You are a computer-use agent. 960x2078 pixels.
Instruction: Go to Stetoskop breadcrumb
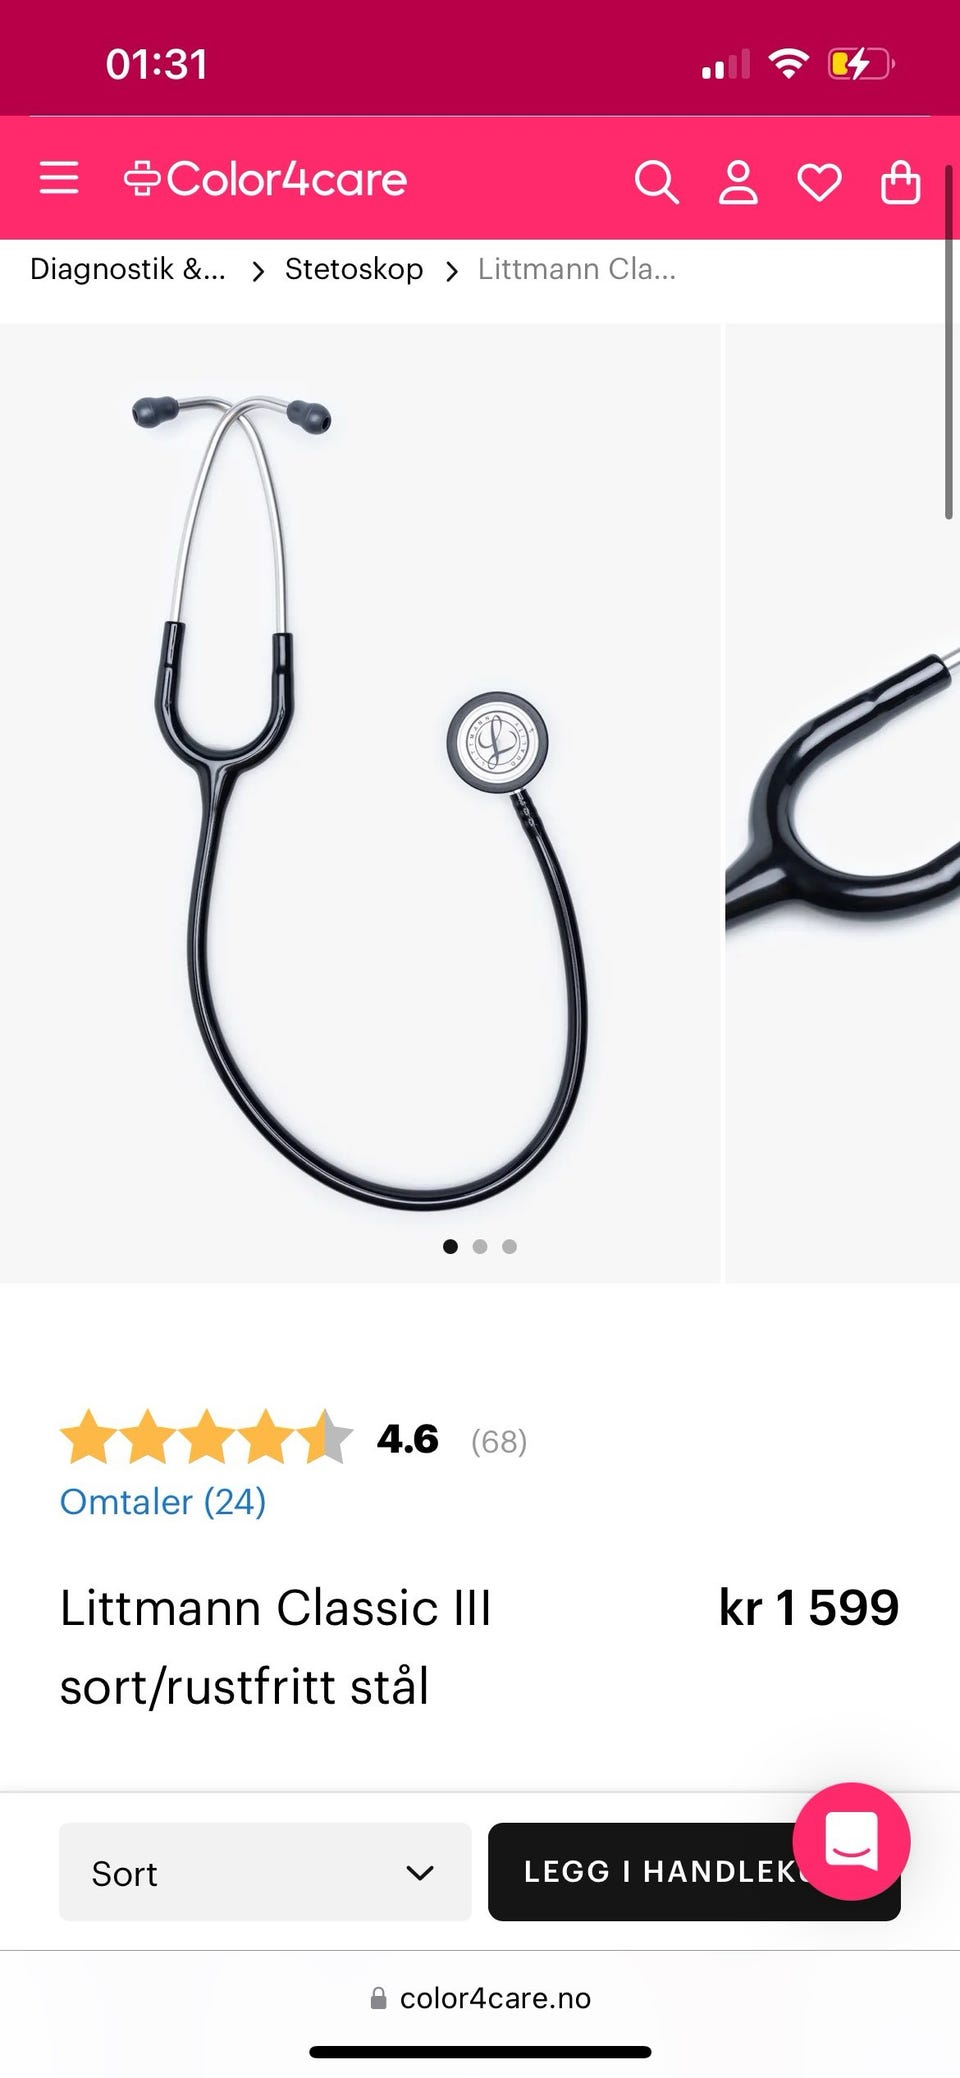pyautogui.click(x=354, y=269)
